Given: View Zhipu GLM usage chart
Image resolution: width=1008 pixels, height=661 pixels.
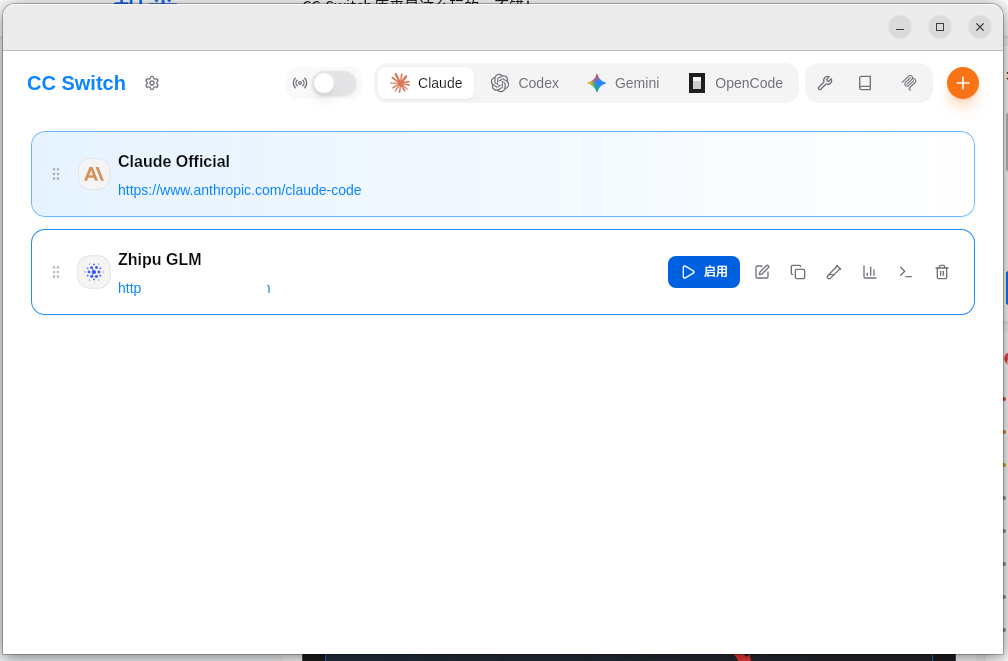Looking at the screenshot, I should [870, 272].
